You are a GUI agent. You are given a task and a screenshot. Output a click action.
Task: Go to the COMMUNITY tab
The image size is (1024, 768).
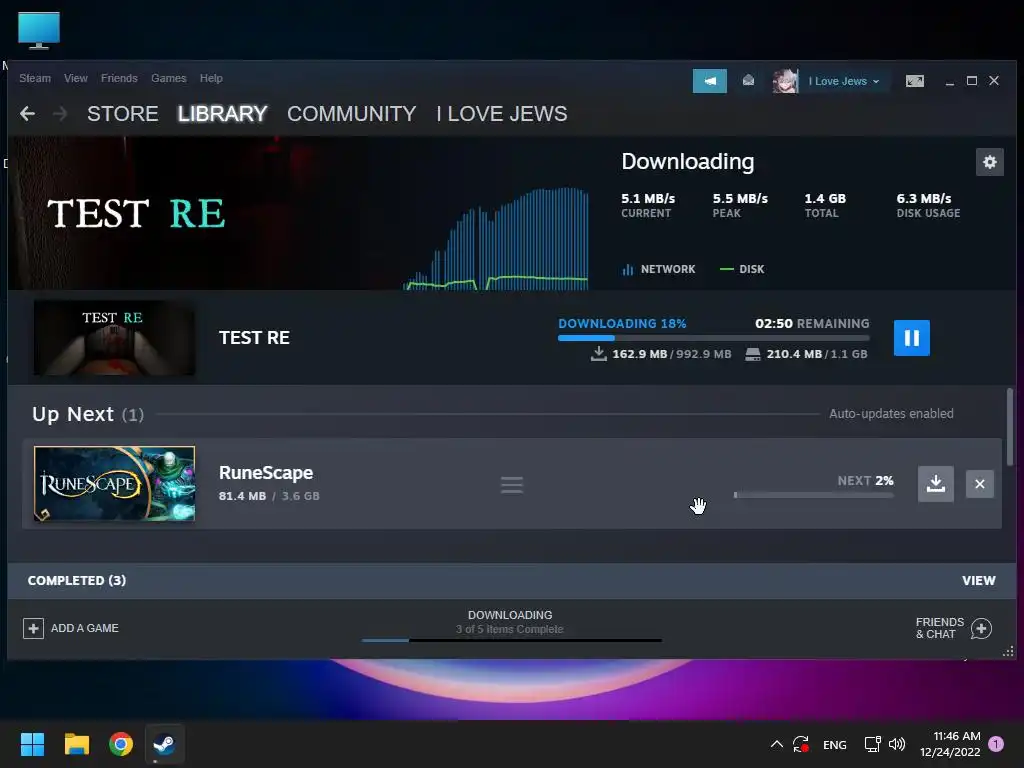click(351, 114)
